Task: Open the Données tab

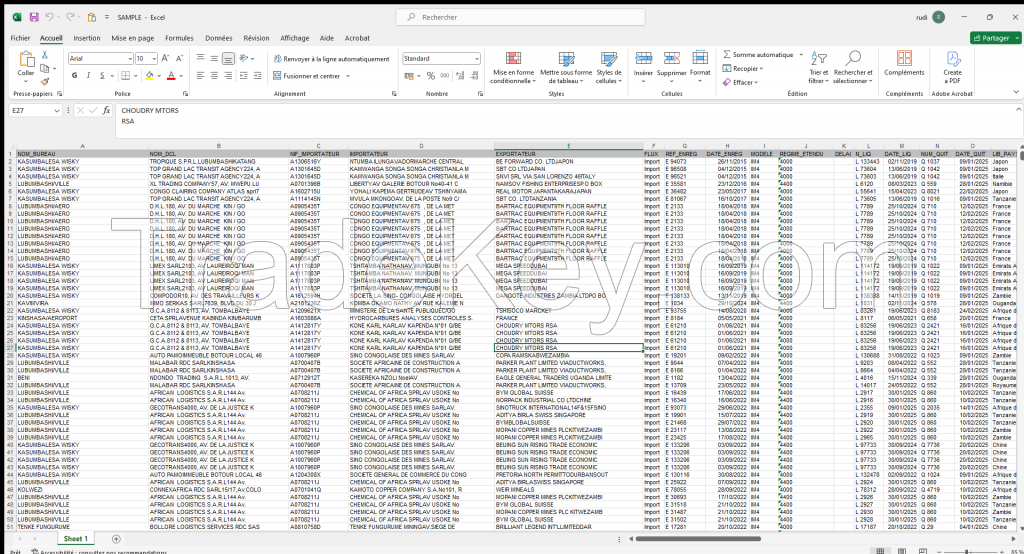Action: (x=219, y=38)
